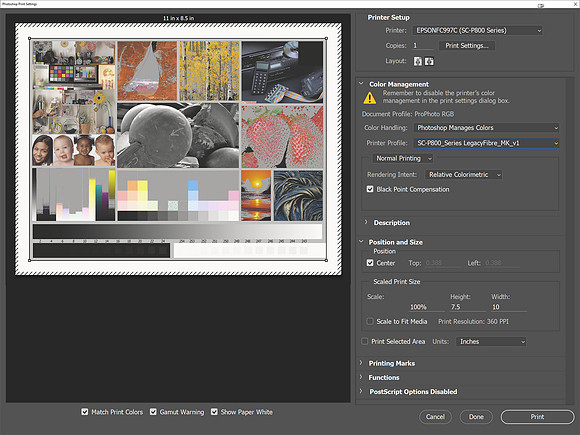Toggle Match Print Colors checkbox
The height and width of the screenshot is (435, 580).
tap(85, 412)
